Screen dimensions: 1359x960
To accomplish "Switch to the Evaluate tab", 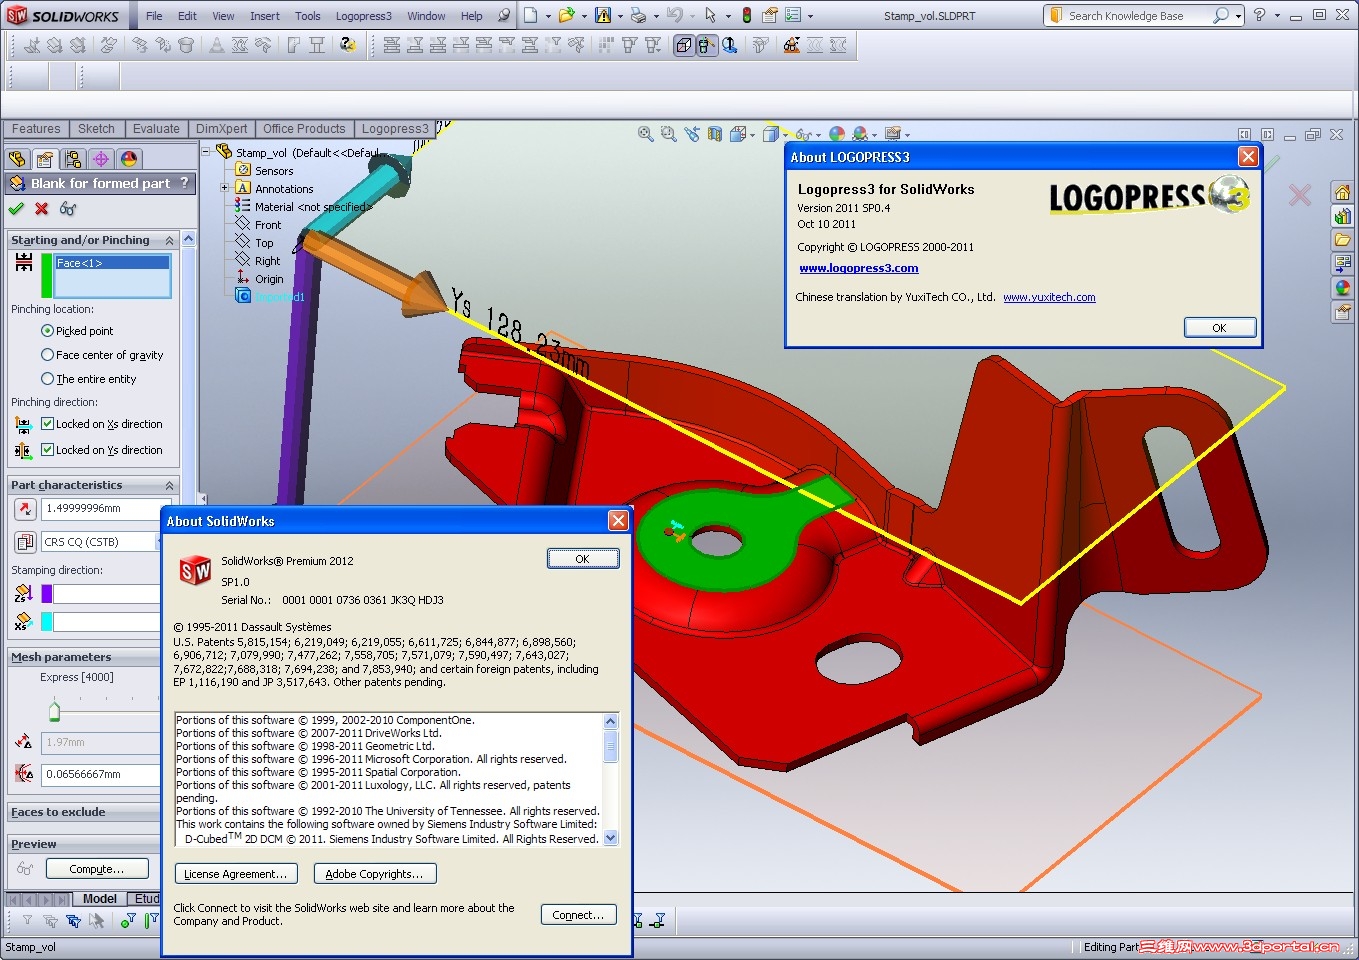I will pyautogui.click(x=156, y=129).
